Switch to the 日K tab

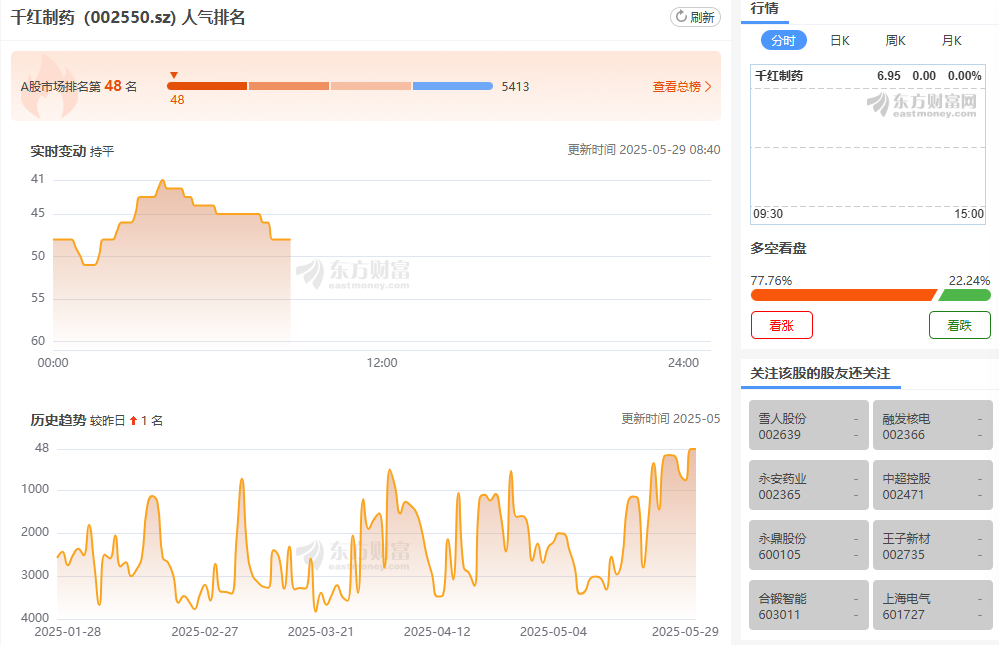[x=840, y=41]
